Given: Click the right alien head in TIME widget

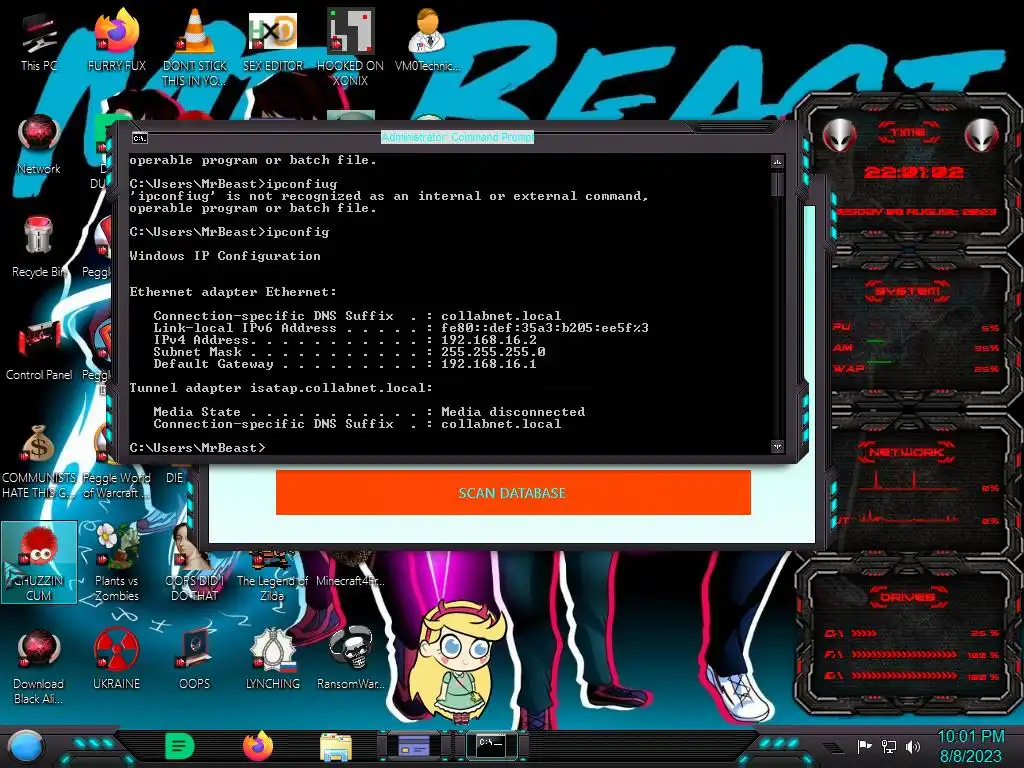Looking at the screenshot, I should tap(982, 135).
